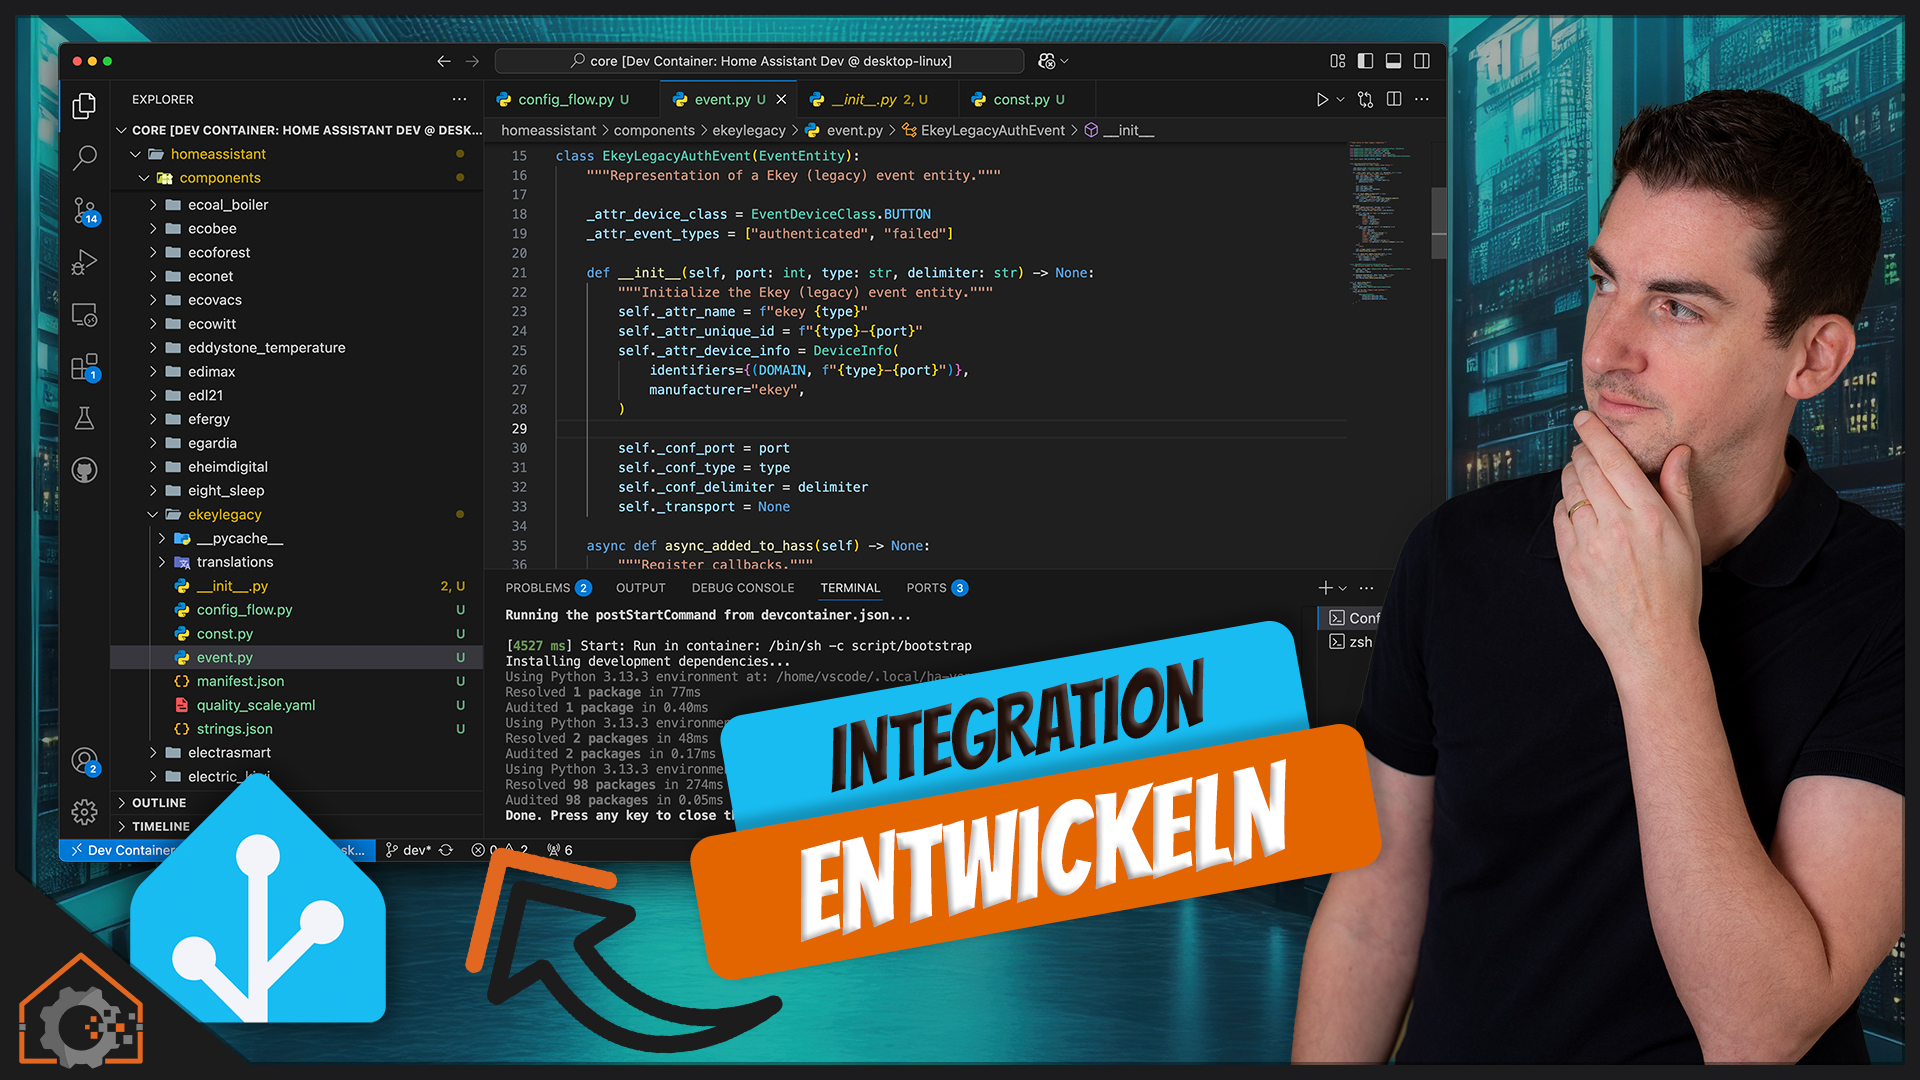Open the Run and Debug view

click(x=84, y=262)
